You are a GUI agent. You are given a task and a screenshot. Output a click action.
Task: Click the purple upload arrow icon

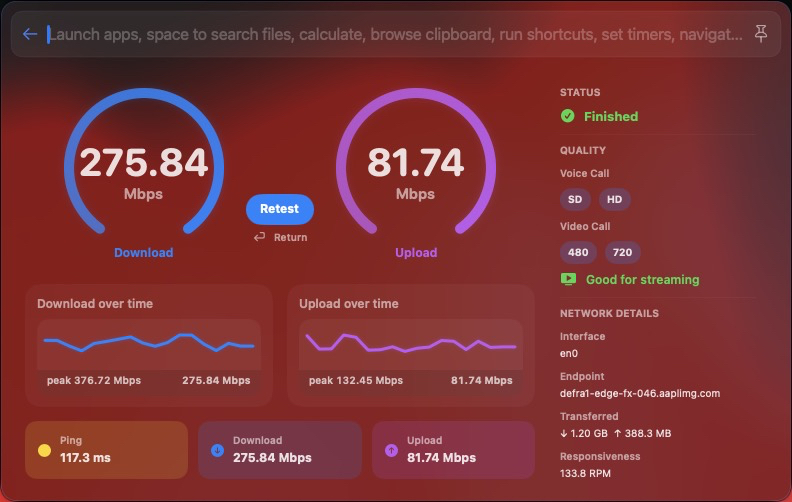tap(391, 450)
